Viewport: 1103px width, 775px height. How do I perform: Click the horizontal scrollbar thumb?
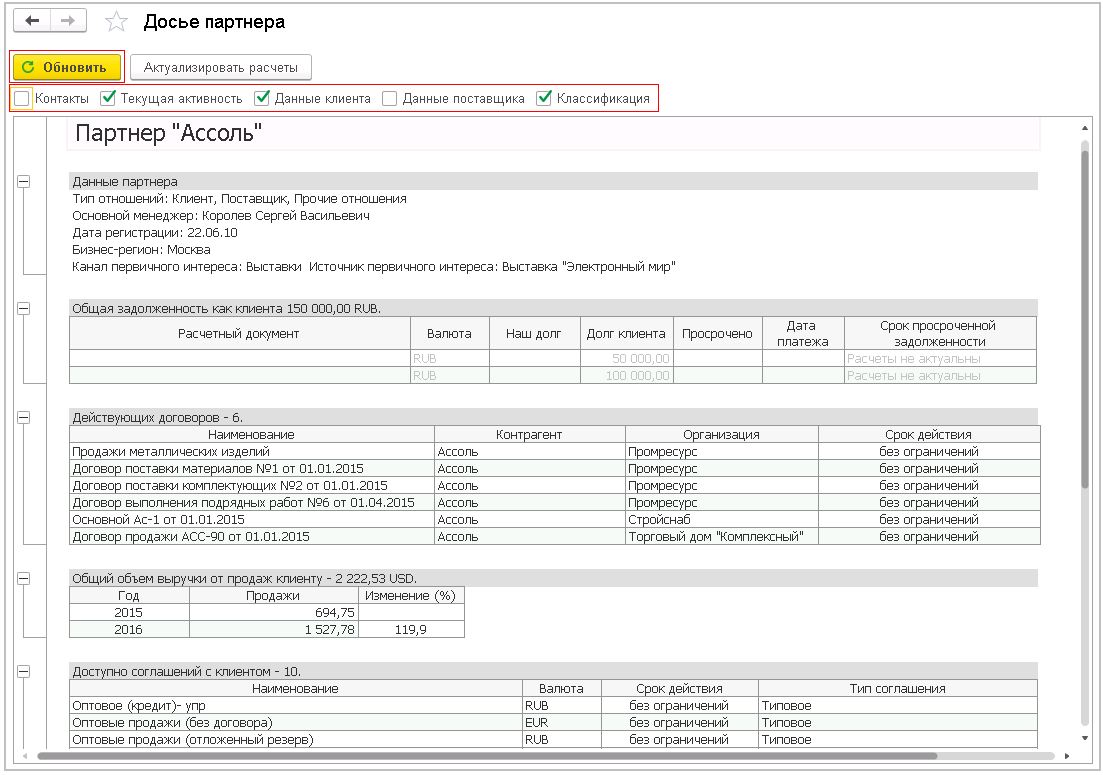(x=487, y=756)
